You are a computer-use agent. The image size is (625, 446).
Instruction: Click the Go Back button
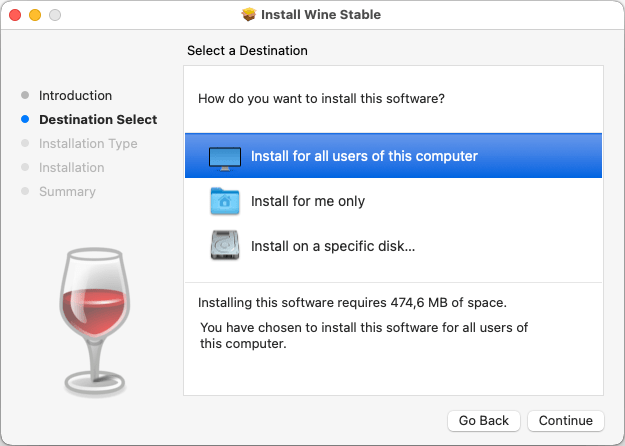click(483, 420)
